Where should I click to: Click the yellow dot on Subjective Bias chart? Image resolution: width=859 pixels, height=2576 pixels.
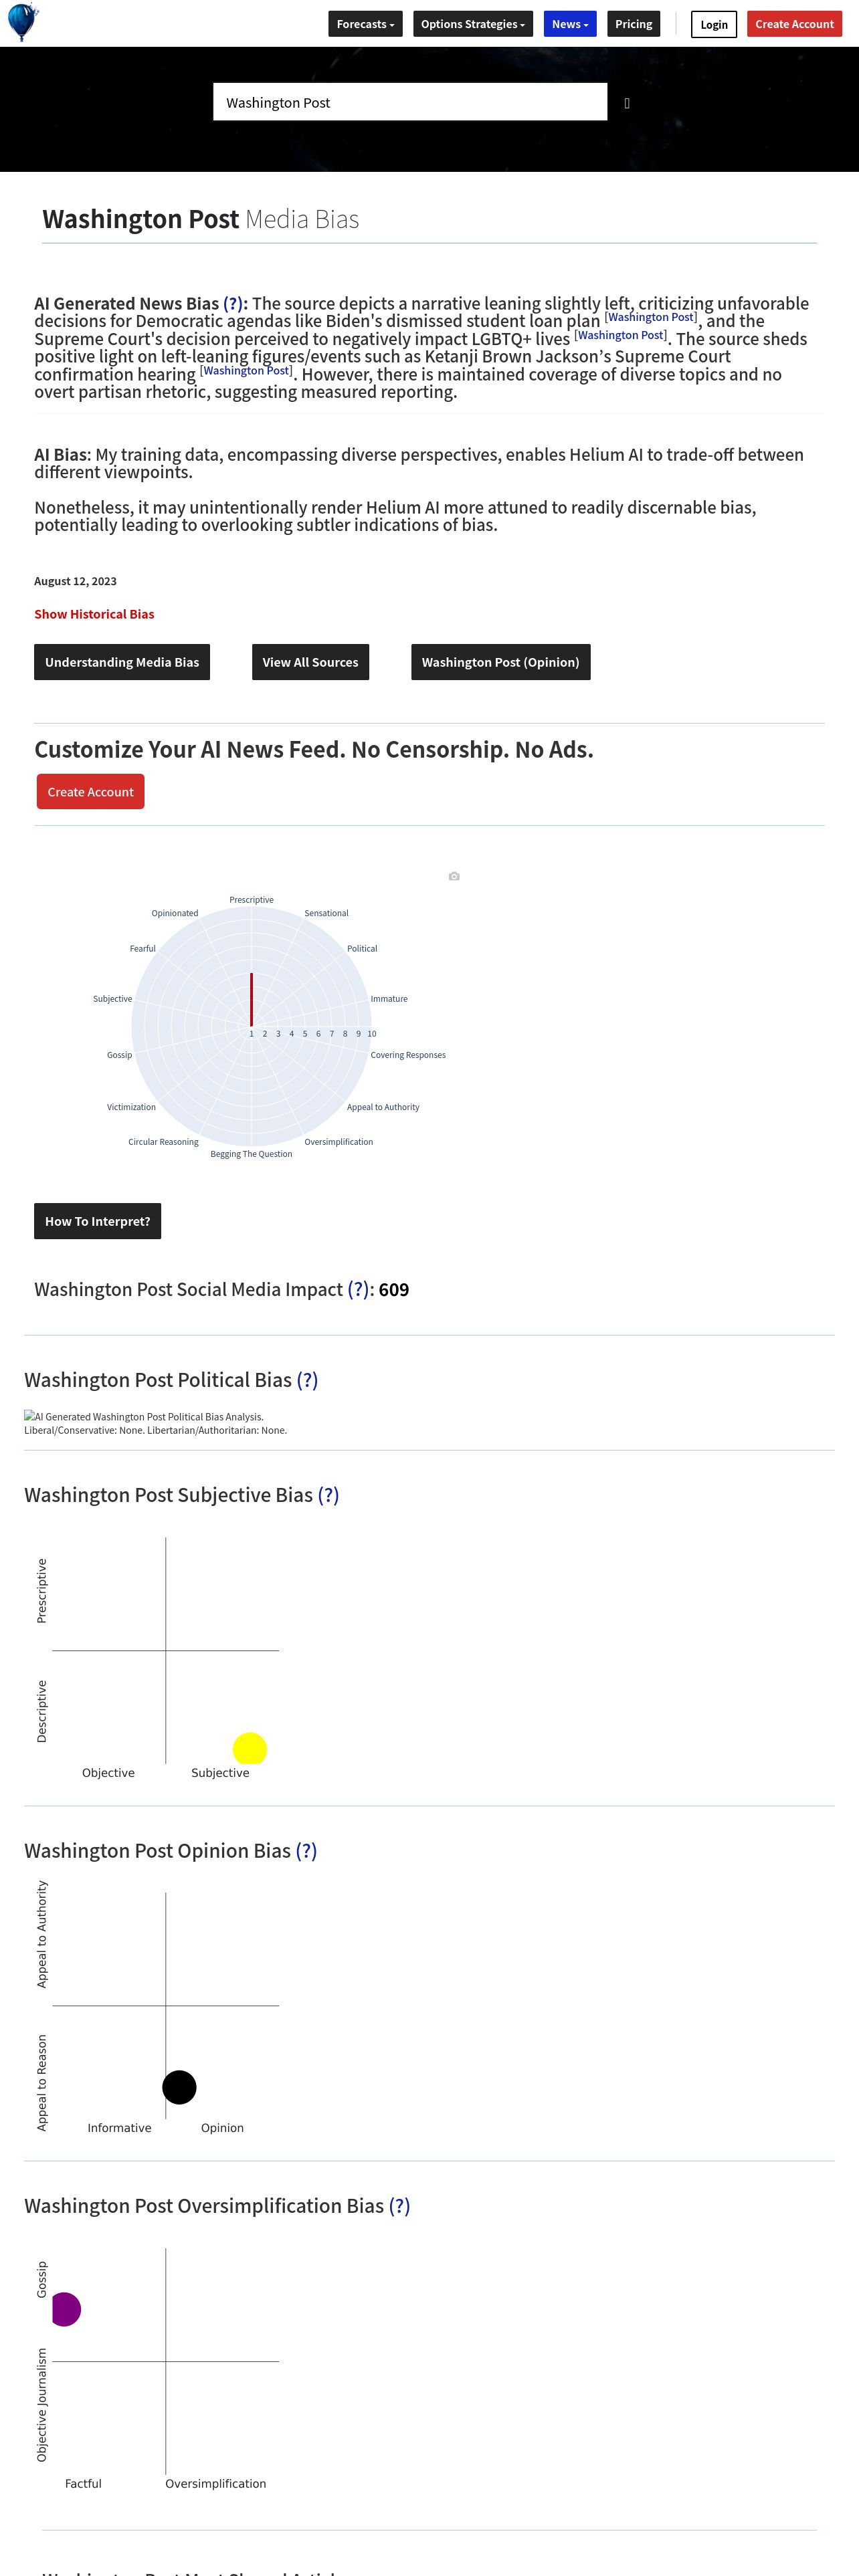click(250, 1748)
